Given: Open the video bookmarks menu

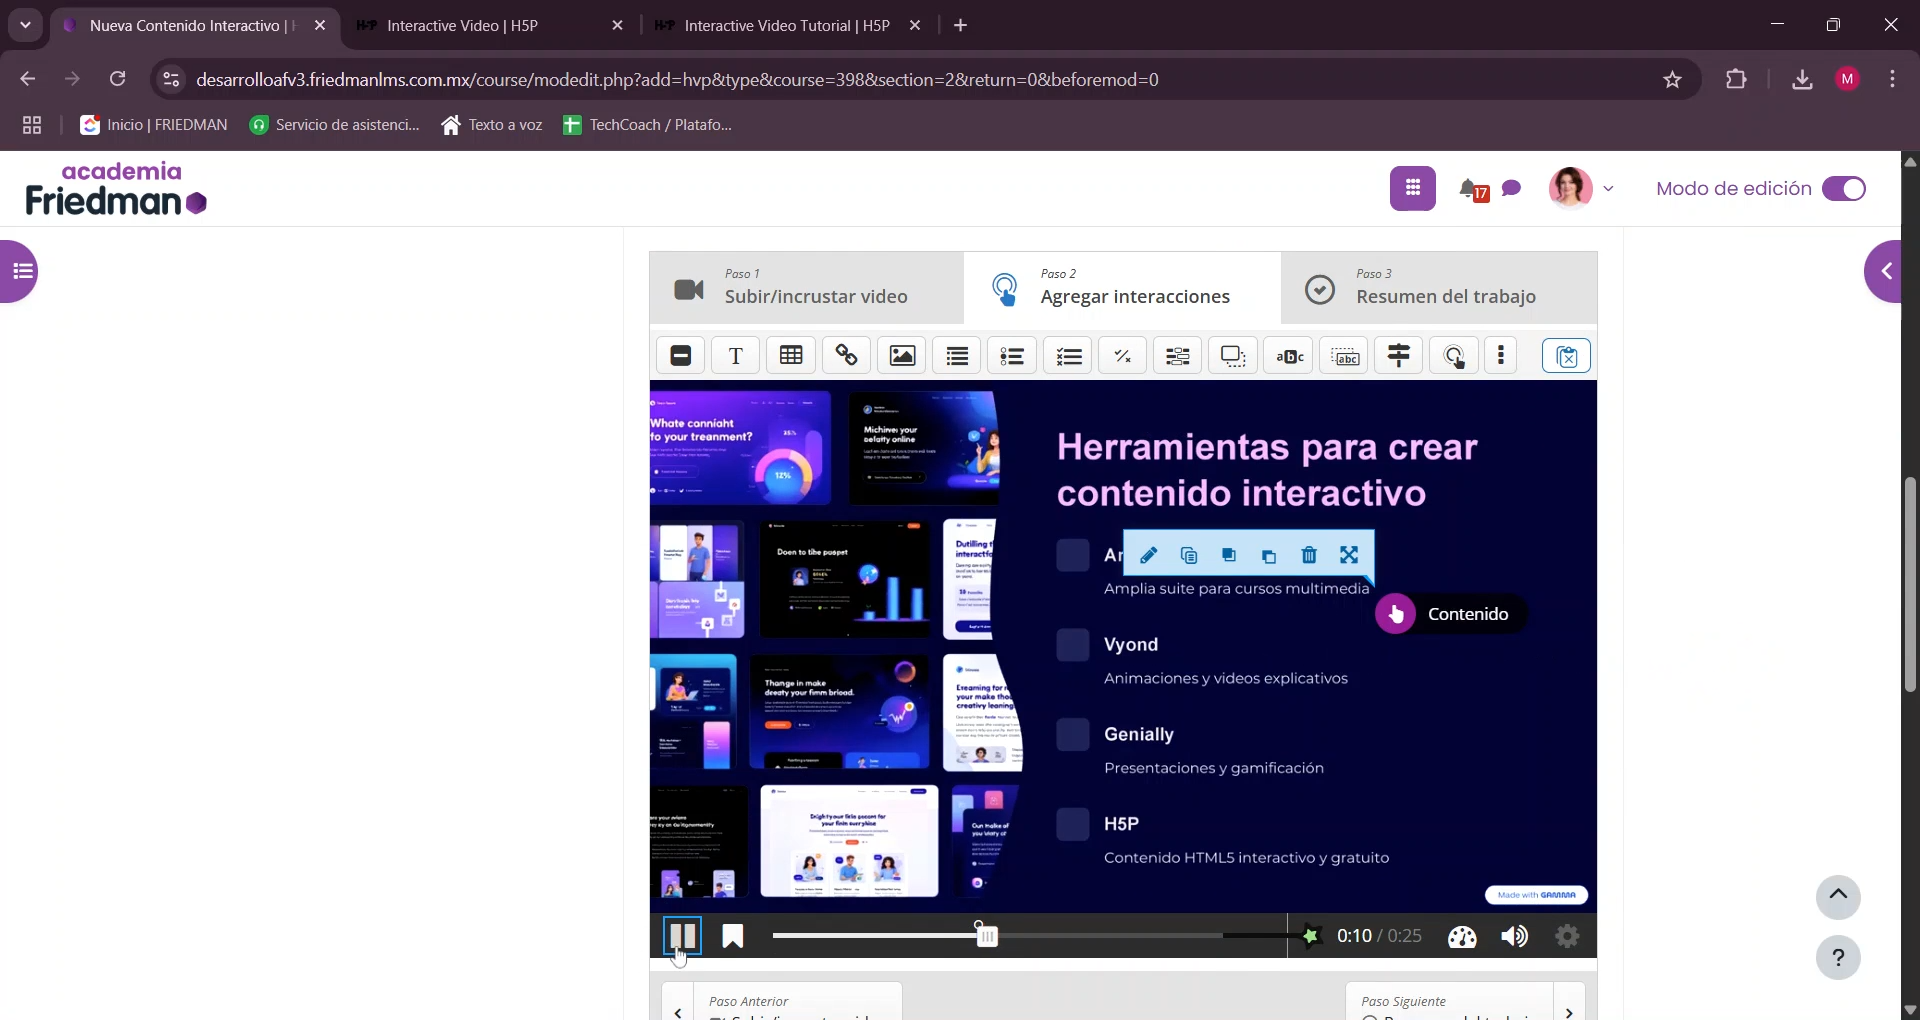Looking at the screenshot, I should click(x=733, y=936).
